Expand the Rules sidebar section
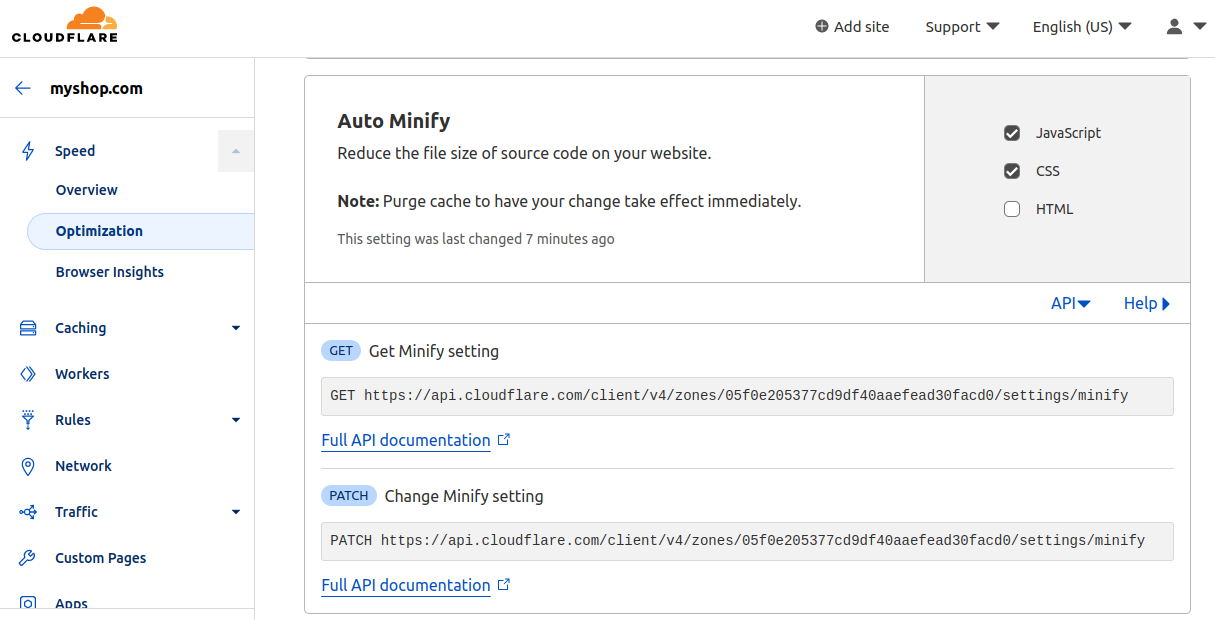The width and height of the screenshot is (1215, 620). 236,419
